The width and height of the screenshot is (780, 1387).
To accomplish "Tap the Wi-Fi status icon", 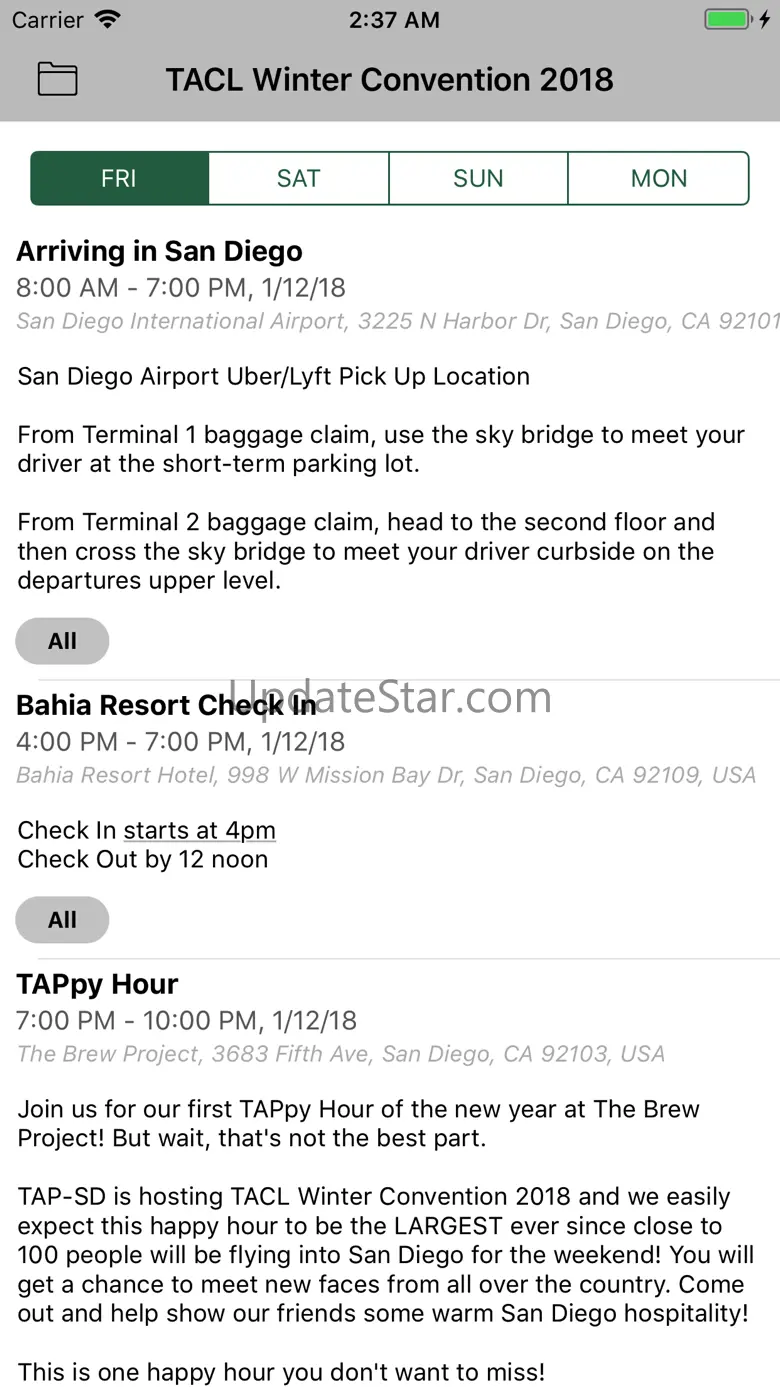I will [108, 20].
